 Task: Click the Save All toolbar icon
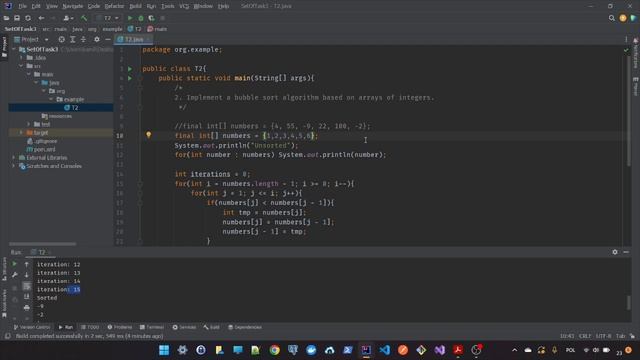coord(17,18)
